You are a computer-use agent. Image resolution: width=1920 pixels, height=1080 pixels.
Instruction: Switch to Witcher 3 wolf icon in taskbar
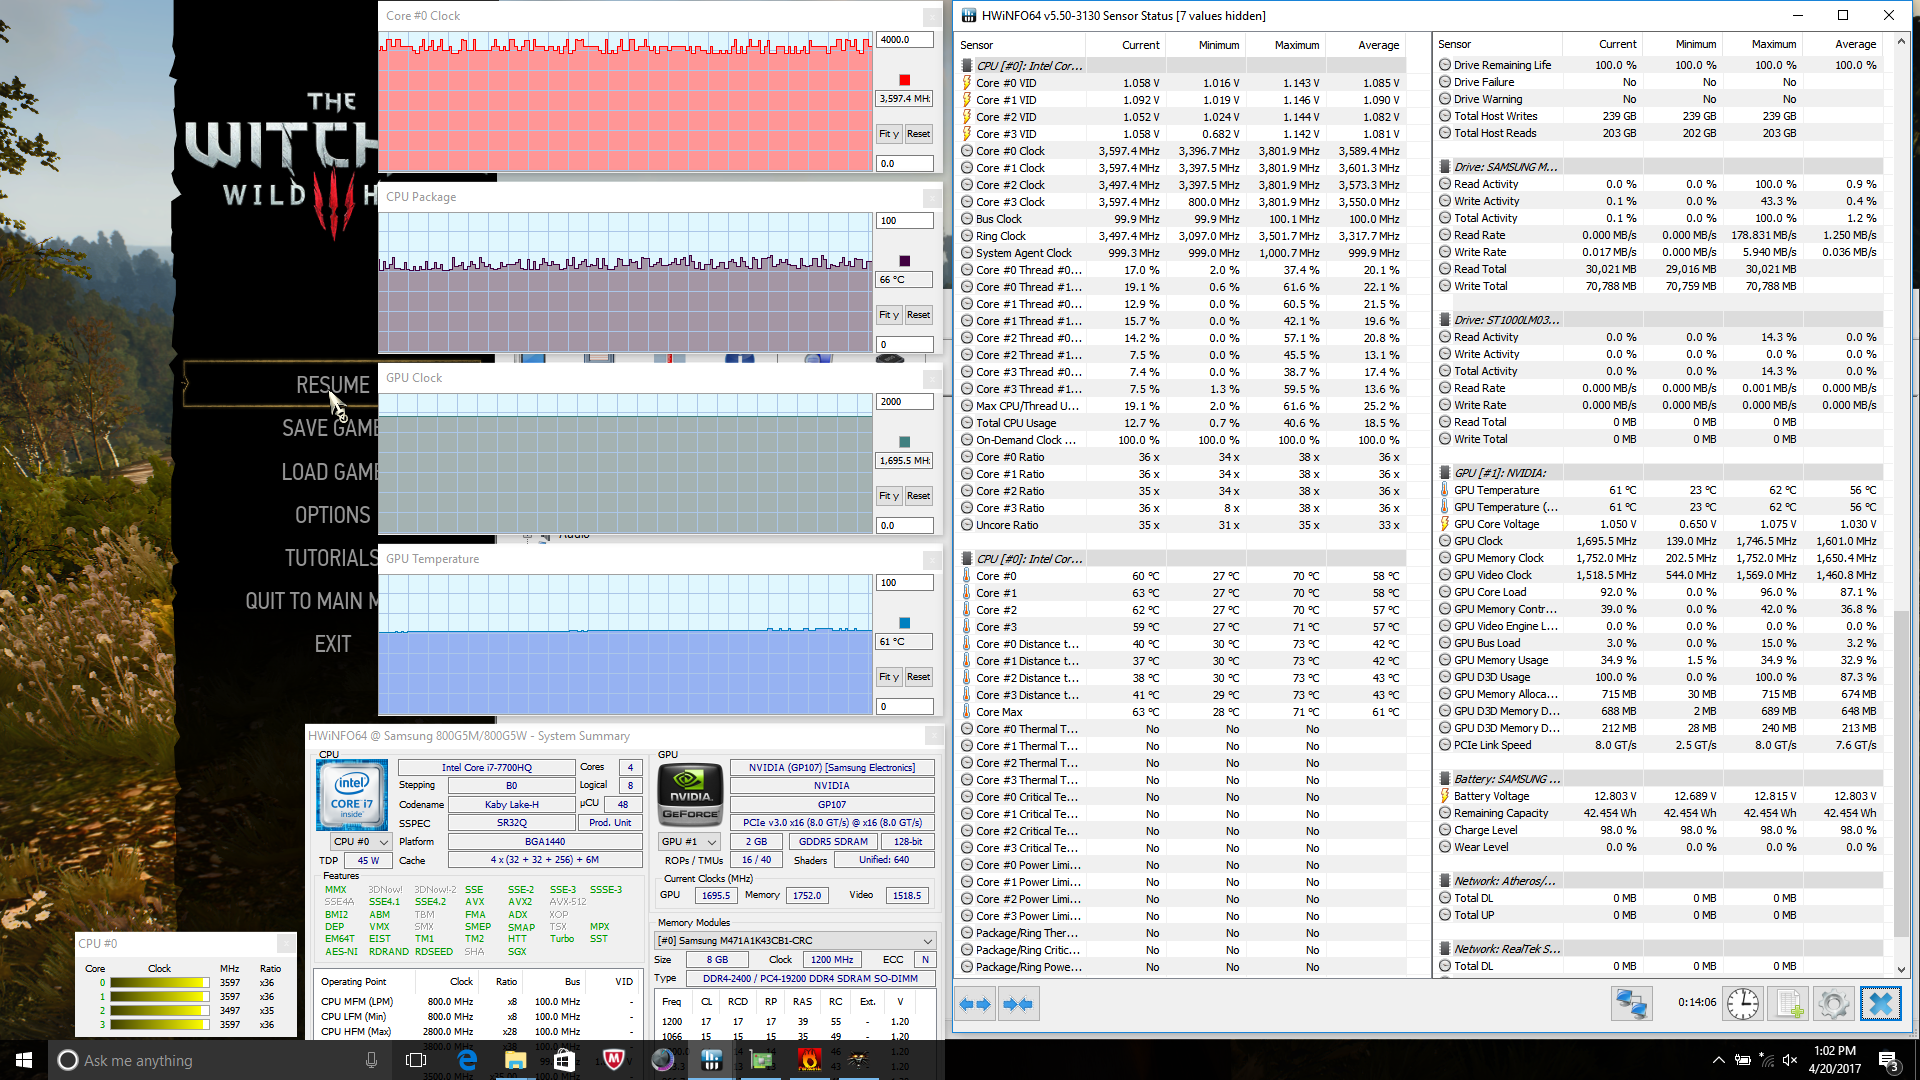(x=858, y=1060)
